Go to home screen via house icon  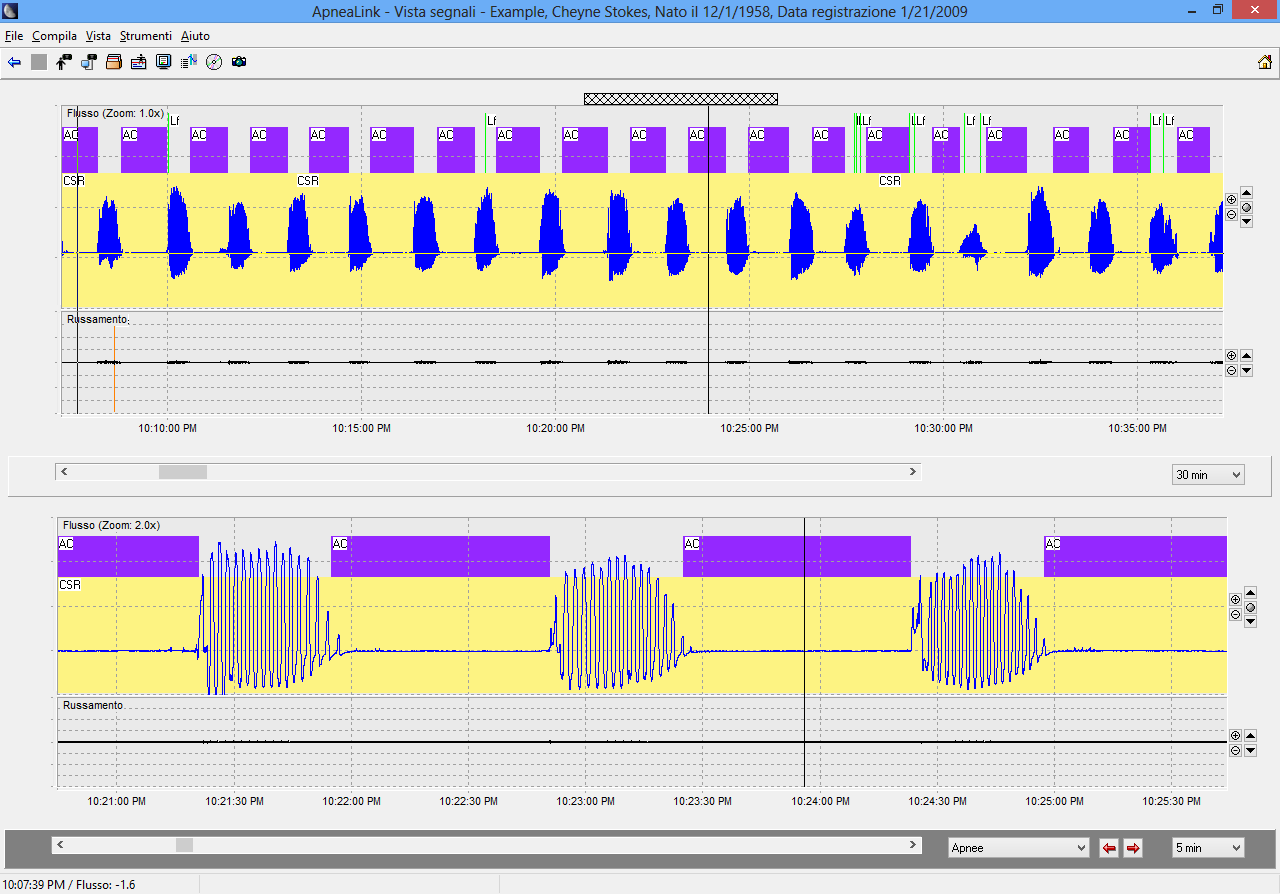(1265, 62)
